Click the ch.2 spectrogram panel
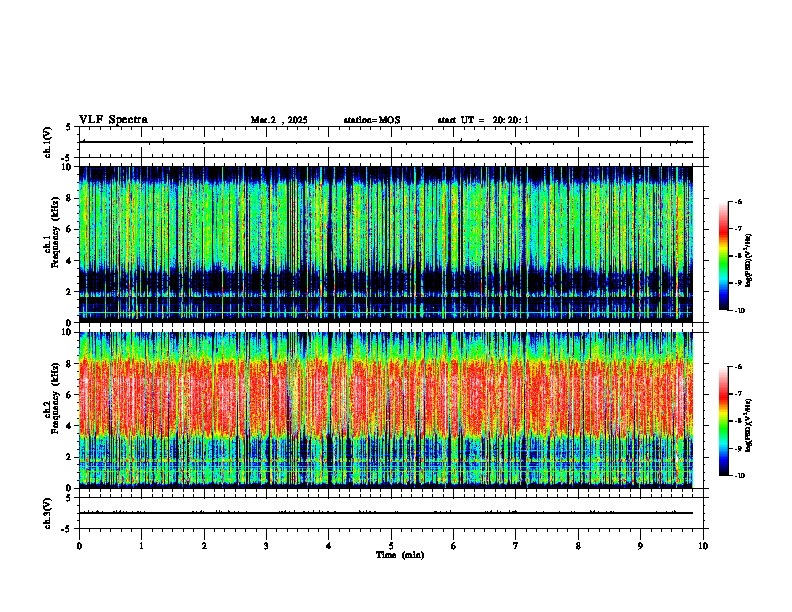This screenshot has height=612, width=792. click(x=386, y=410)
